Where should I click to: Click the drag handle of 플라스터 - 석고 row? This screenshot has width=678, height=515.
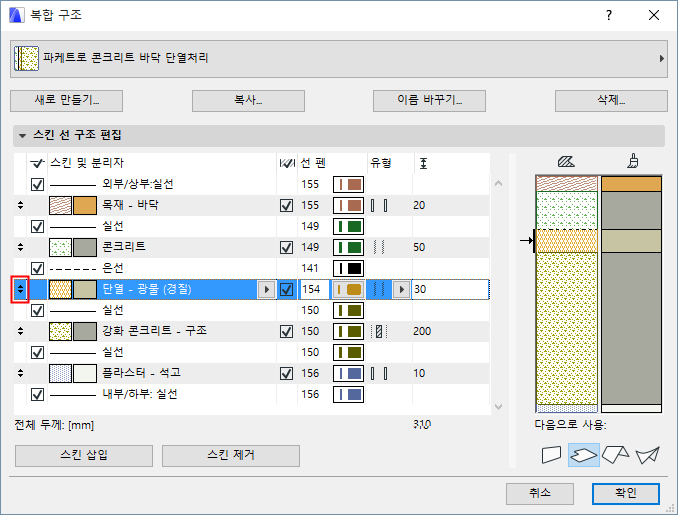tap(20, 373)
